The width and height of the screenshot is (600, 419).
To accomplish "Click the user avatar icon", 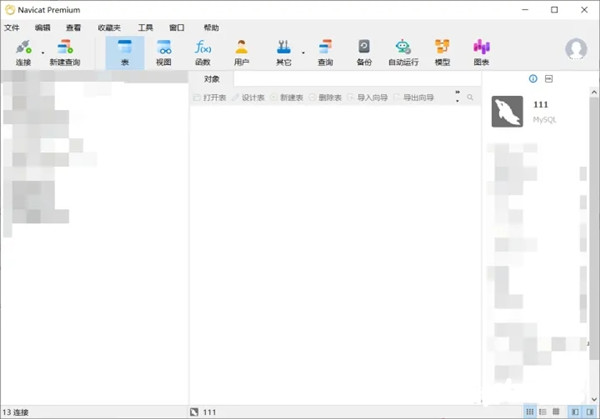I will [x=576, y=49].
